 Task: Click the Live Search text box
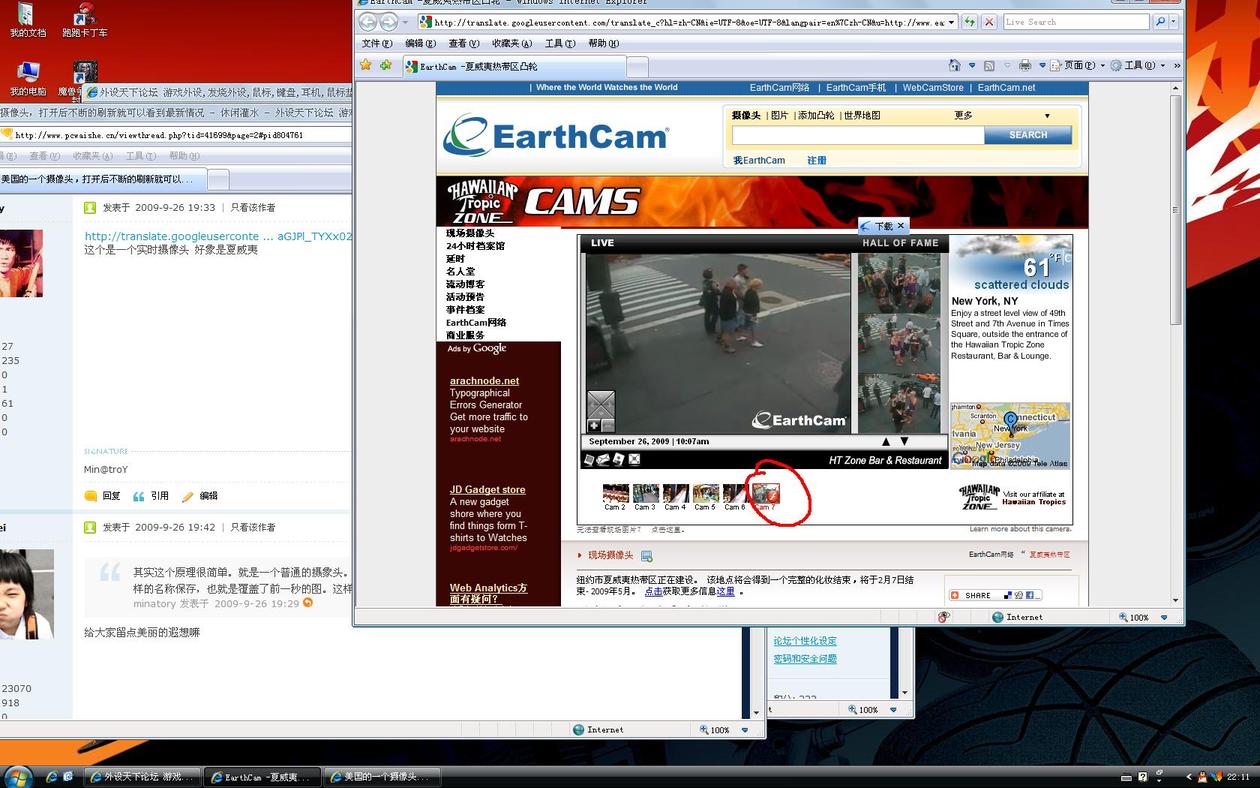coord(1076,22)
